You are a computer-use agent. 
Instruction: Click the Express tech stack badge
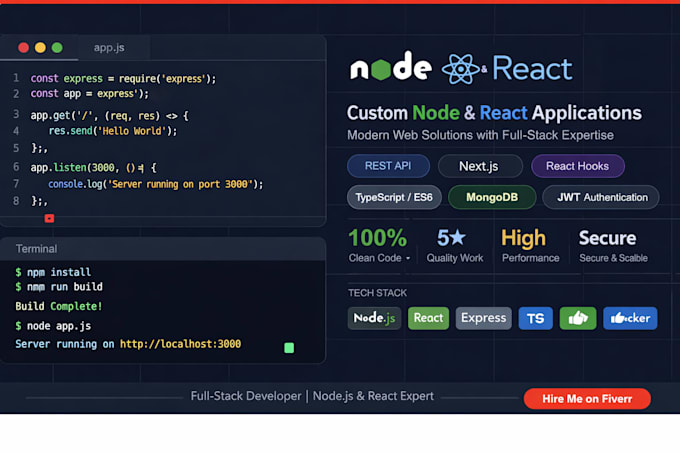tap(484, 318)
